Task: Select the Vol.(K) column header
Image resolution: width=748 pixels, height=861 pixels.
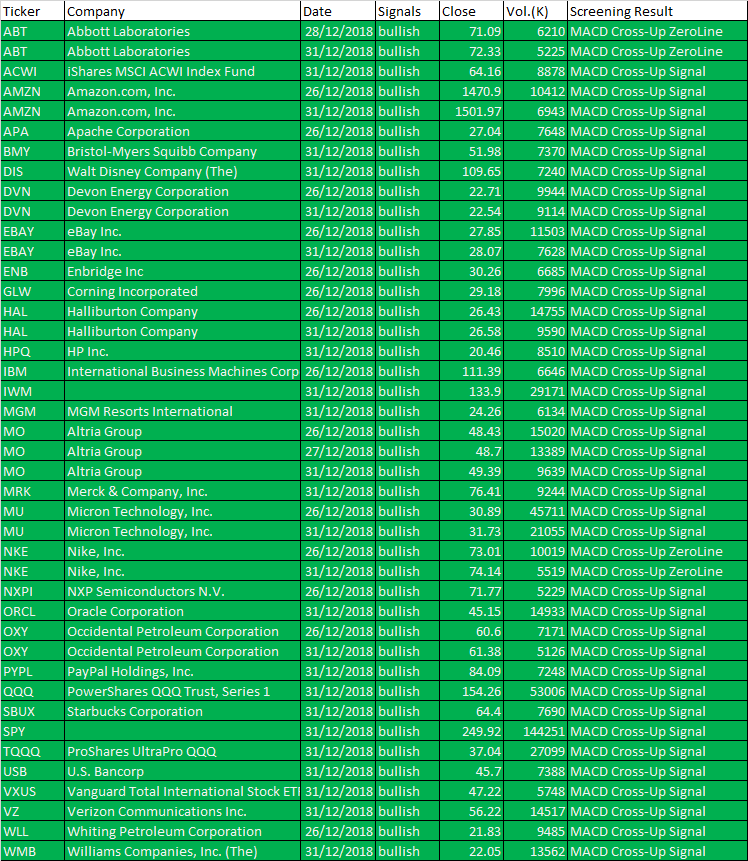Action: (535, 11)
